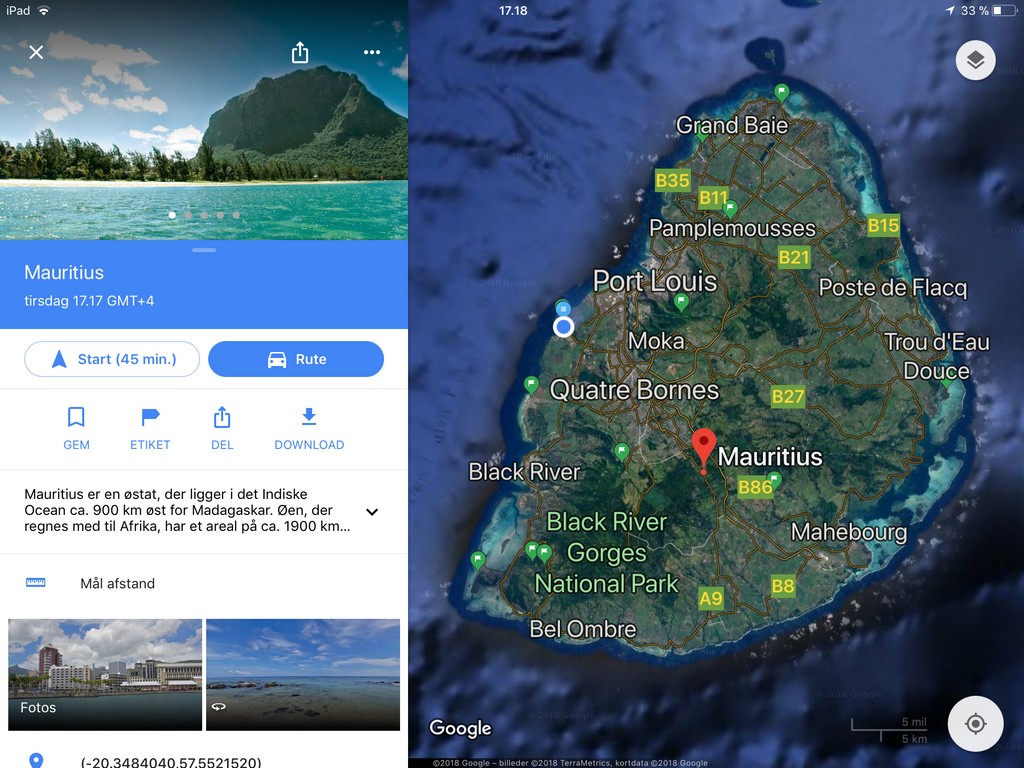Select Mål afstand measure distance

204,583
